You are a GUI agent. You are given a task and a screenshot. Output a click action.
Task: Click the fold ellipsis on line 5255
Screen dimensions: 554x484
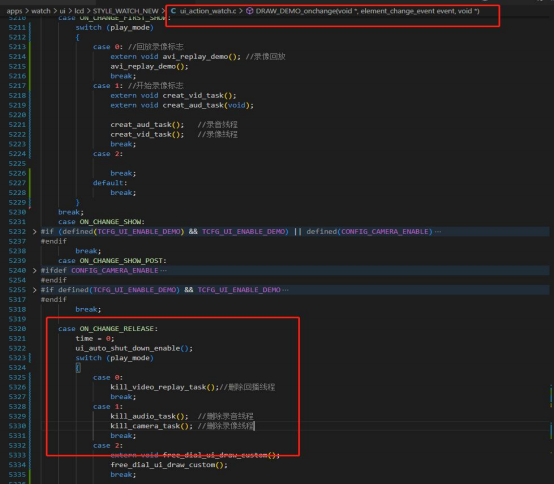[x=285, y=290]
